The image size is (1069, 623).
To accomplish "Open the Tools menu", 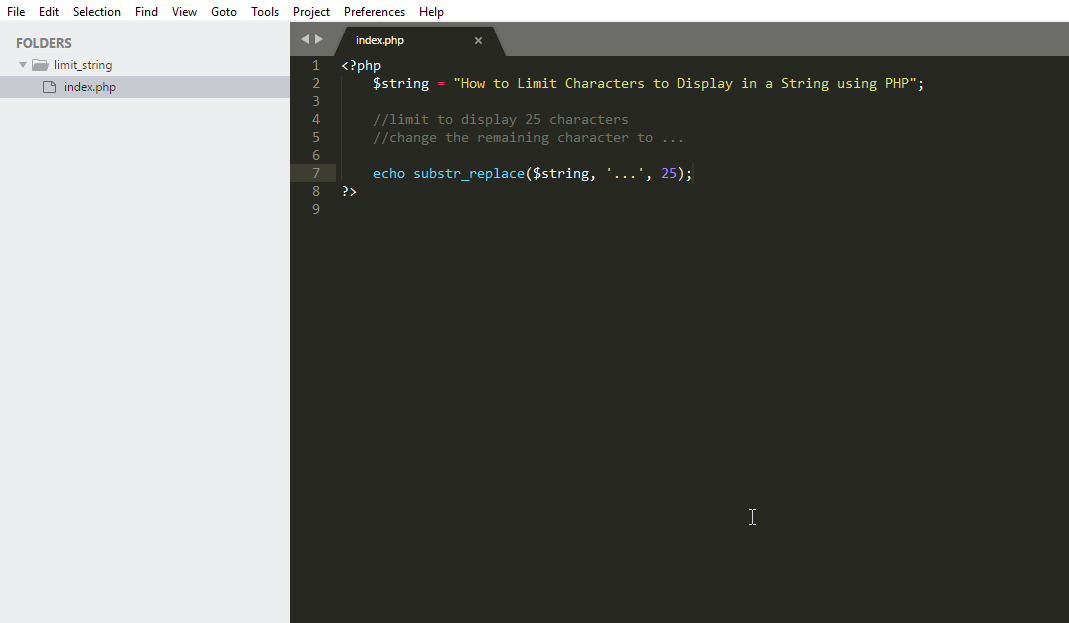I will coord(264,11).
